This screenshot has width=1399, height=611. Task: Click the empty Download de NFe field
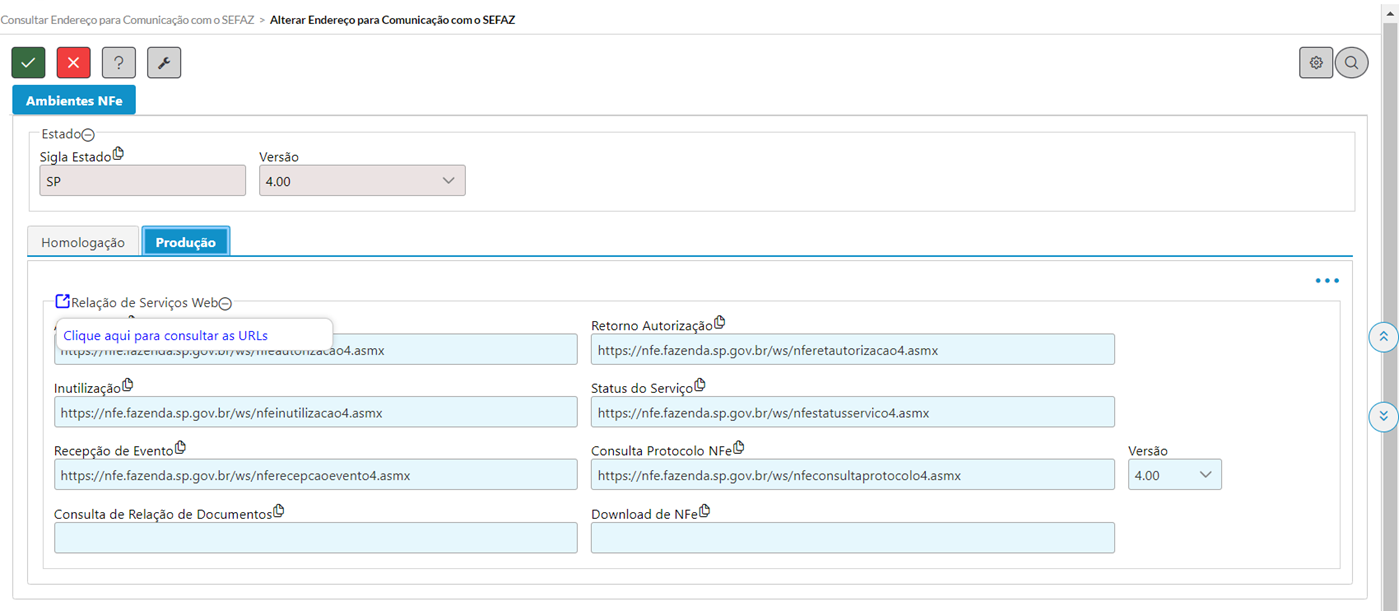click(x=853, y=538)
